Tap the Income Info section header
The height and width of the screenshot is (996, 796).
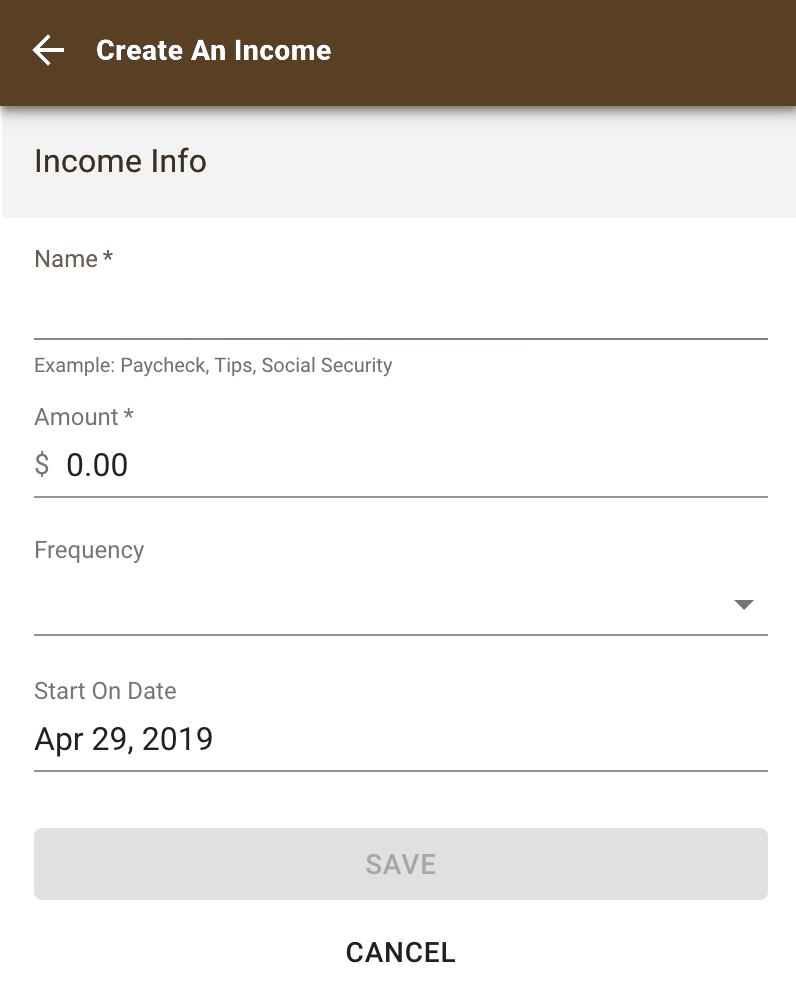(120, 161)
